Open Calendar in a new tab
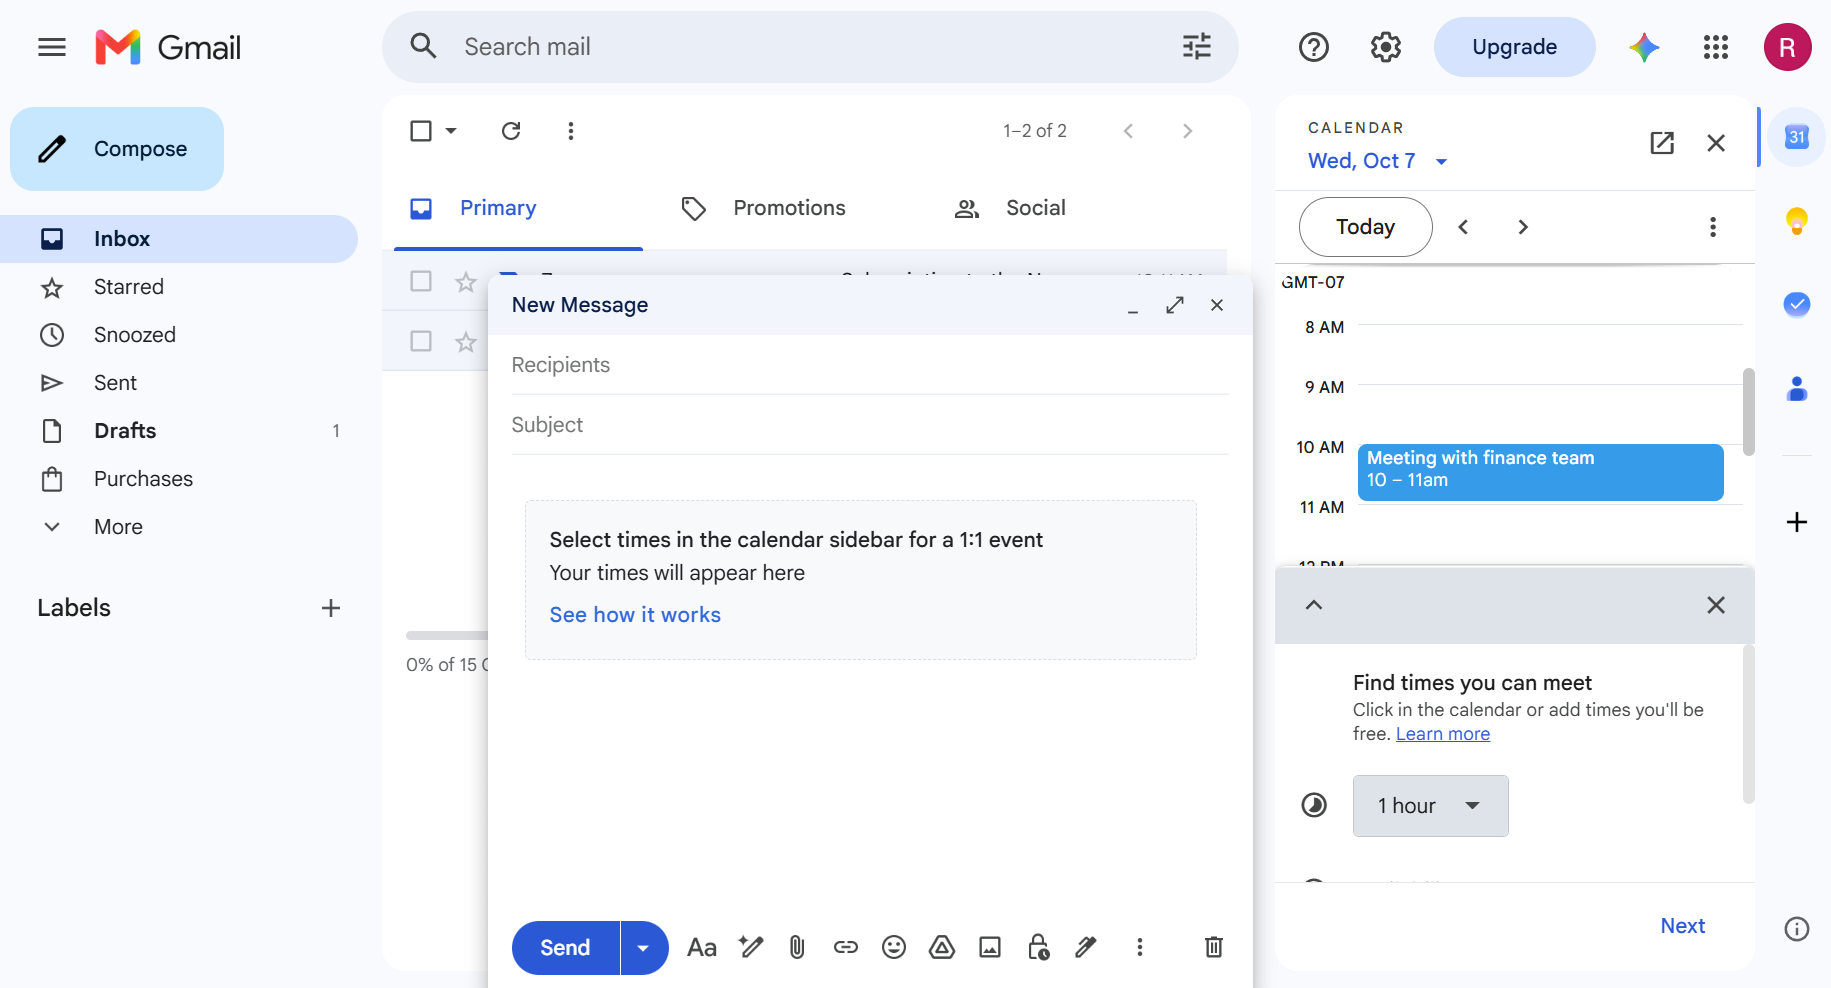1831x988 pixels. 1662,143
